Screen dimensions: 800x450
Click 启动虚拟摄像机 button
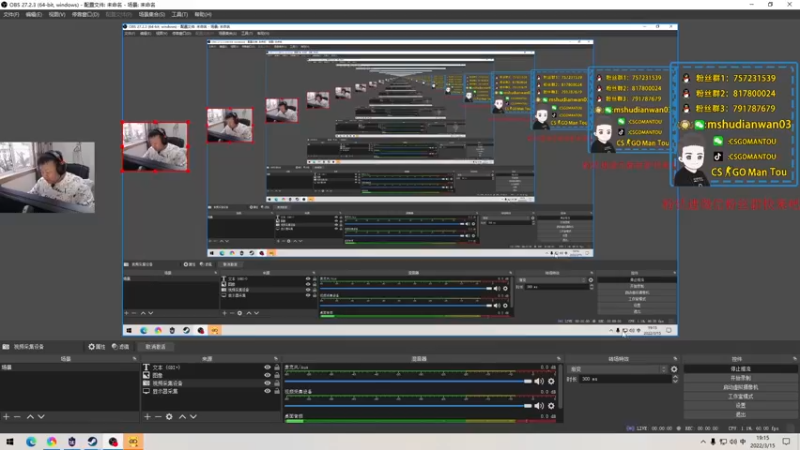pos(740,387)
